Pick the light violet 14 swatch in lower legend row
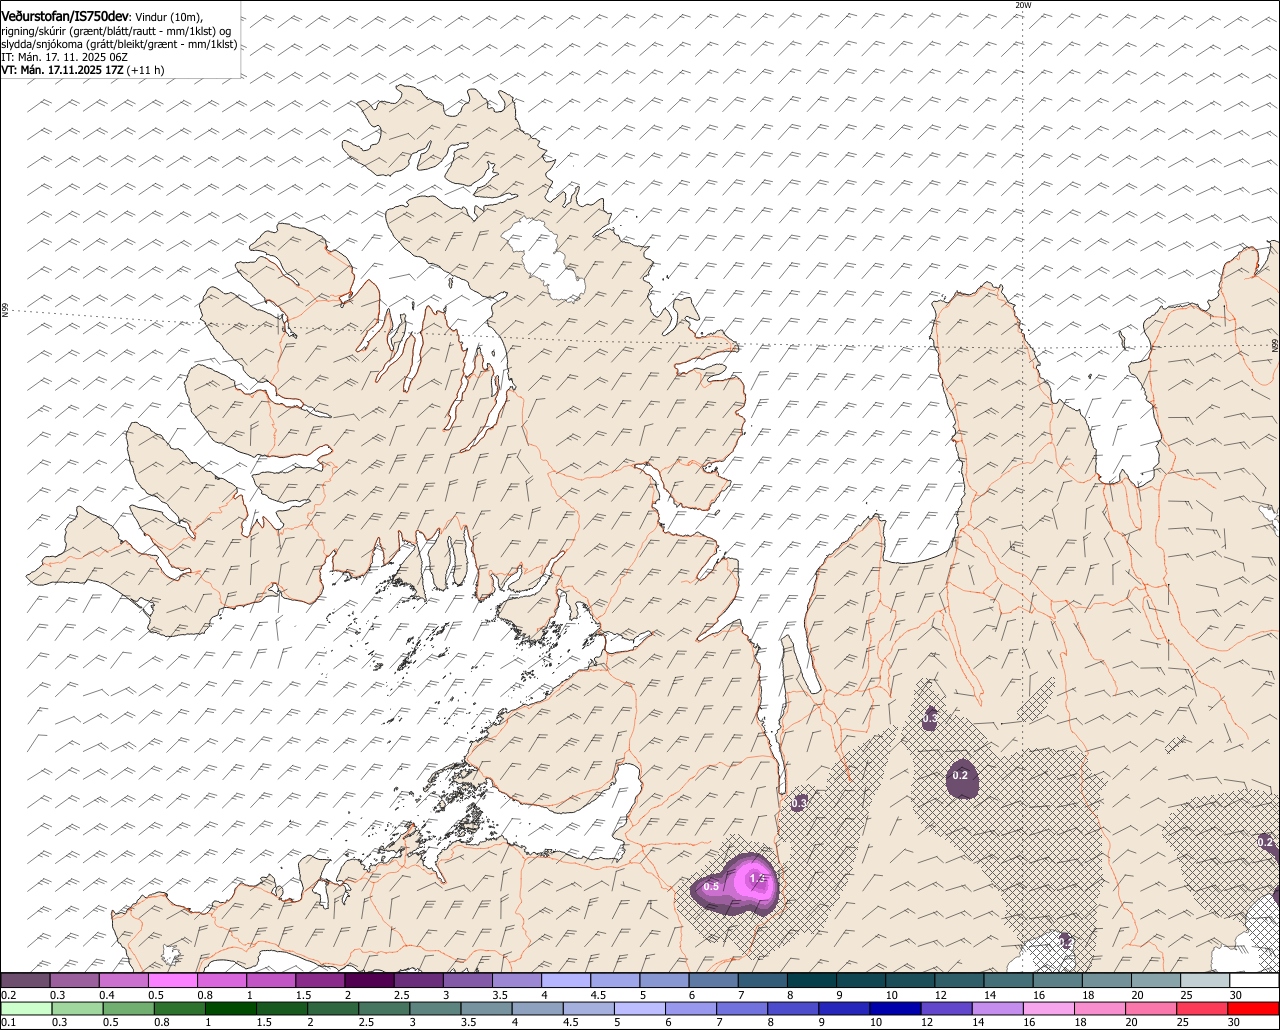1280x1030 pixels. pos(997,1008)
